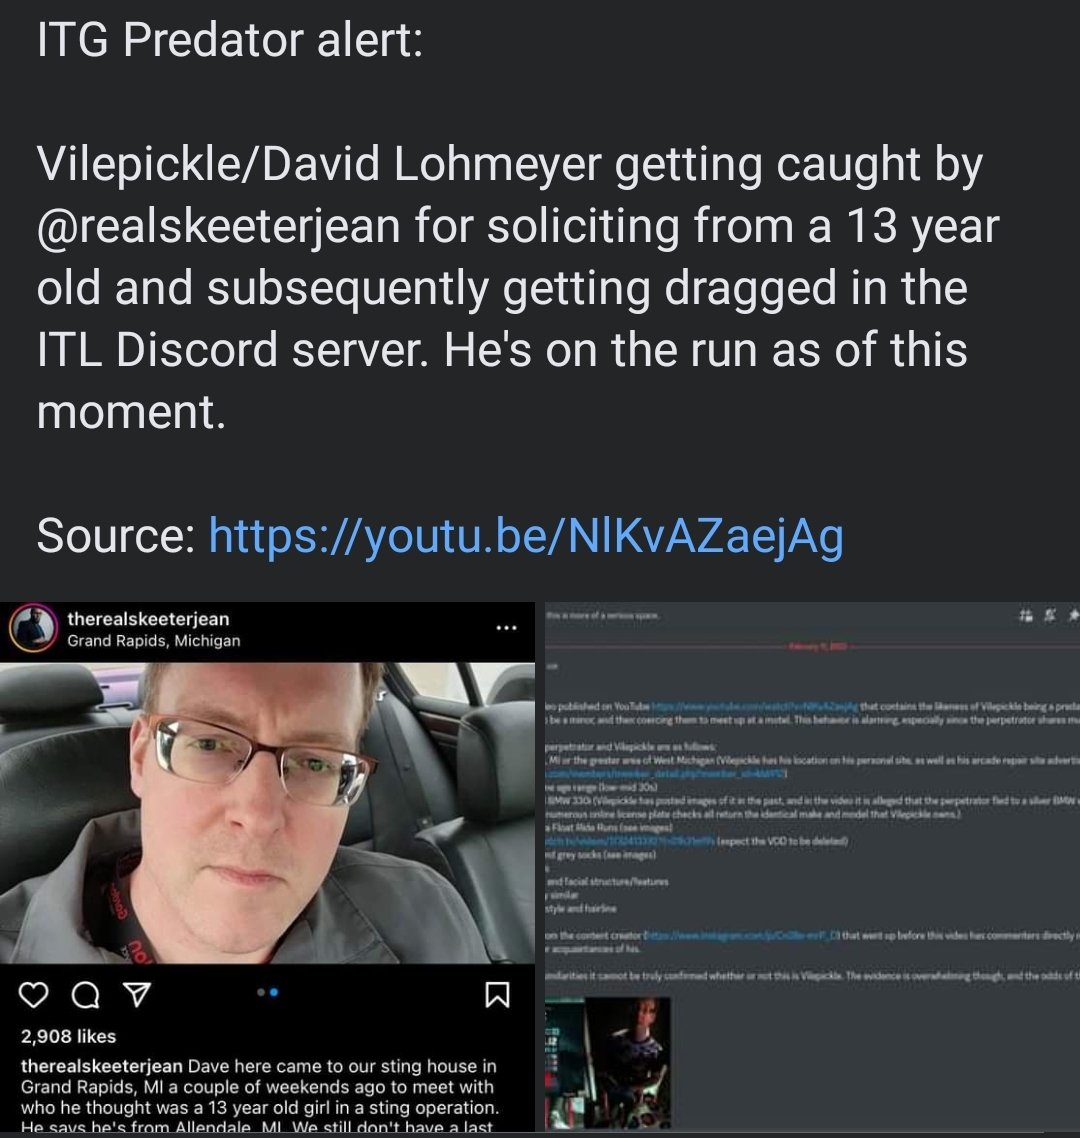
Task: Open Instagram link in Discord message
Action: (742, 936)
